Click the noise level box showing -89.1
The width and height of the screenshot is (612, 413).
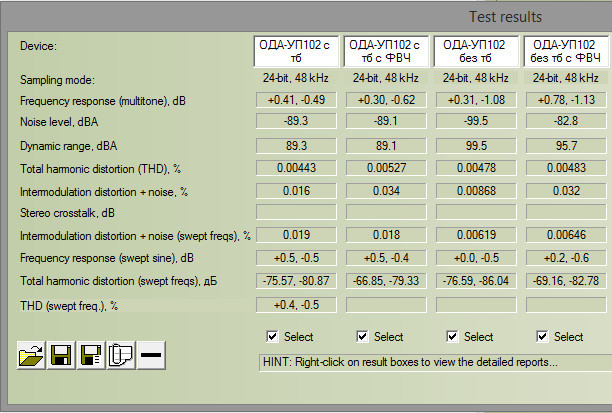point(386,121)
